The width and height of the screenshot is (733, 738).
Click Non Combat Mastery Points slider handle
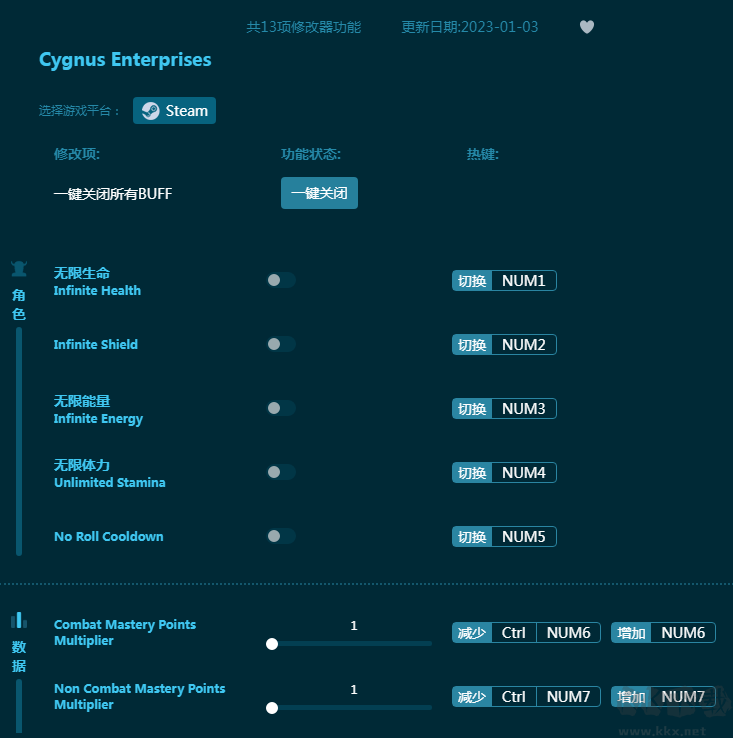pyautogui.click(x=272, y=708)
